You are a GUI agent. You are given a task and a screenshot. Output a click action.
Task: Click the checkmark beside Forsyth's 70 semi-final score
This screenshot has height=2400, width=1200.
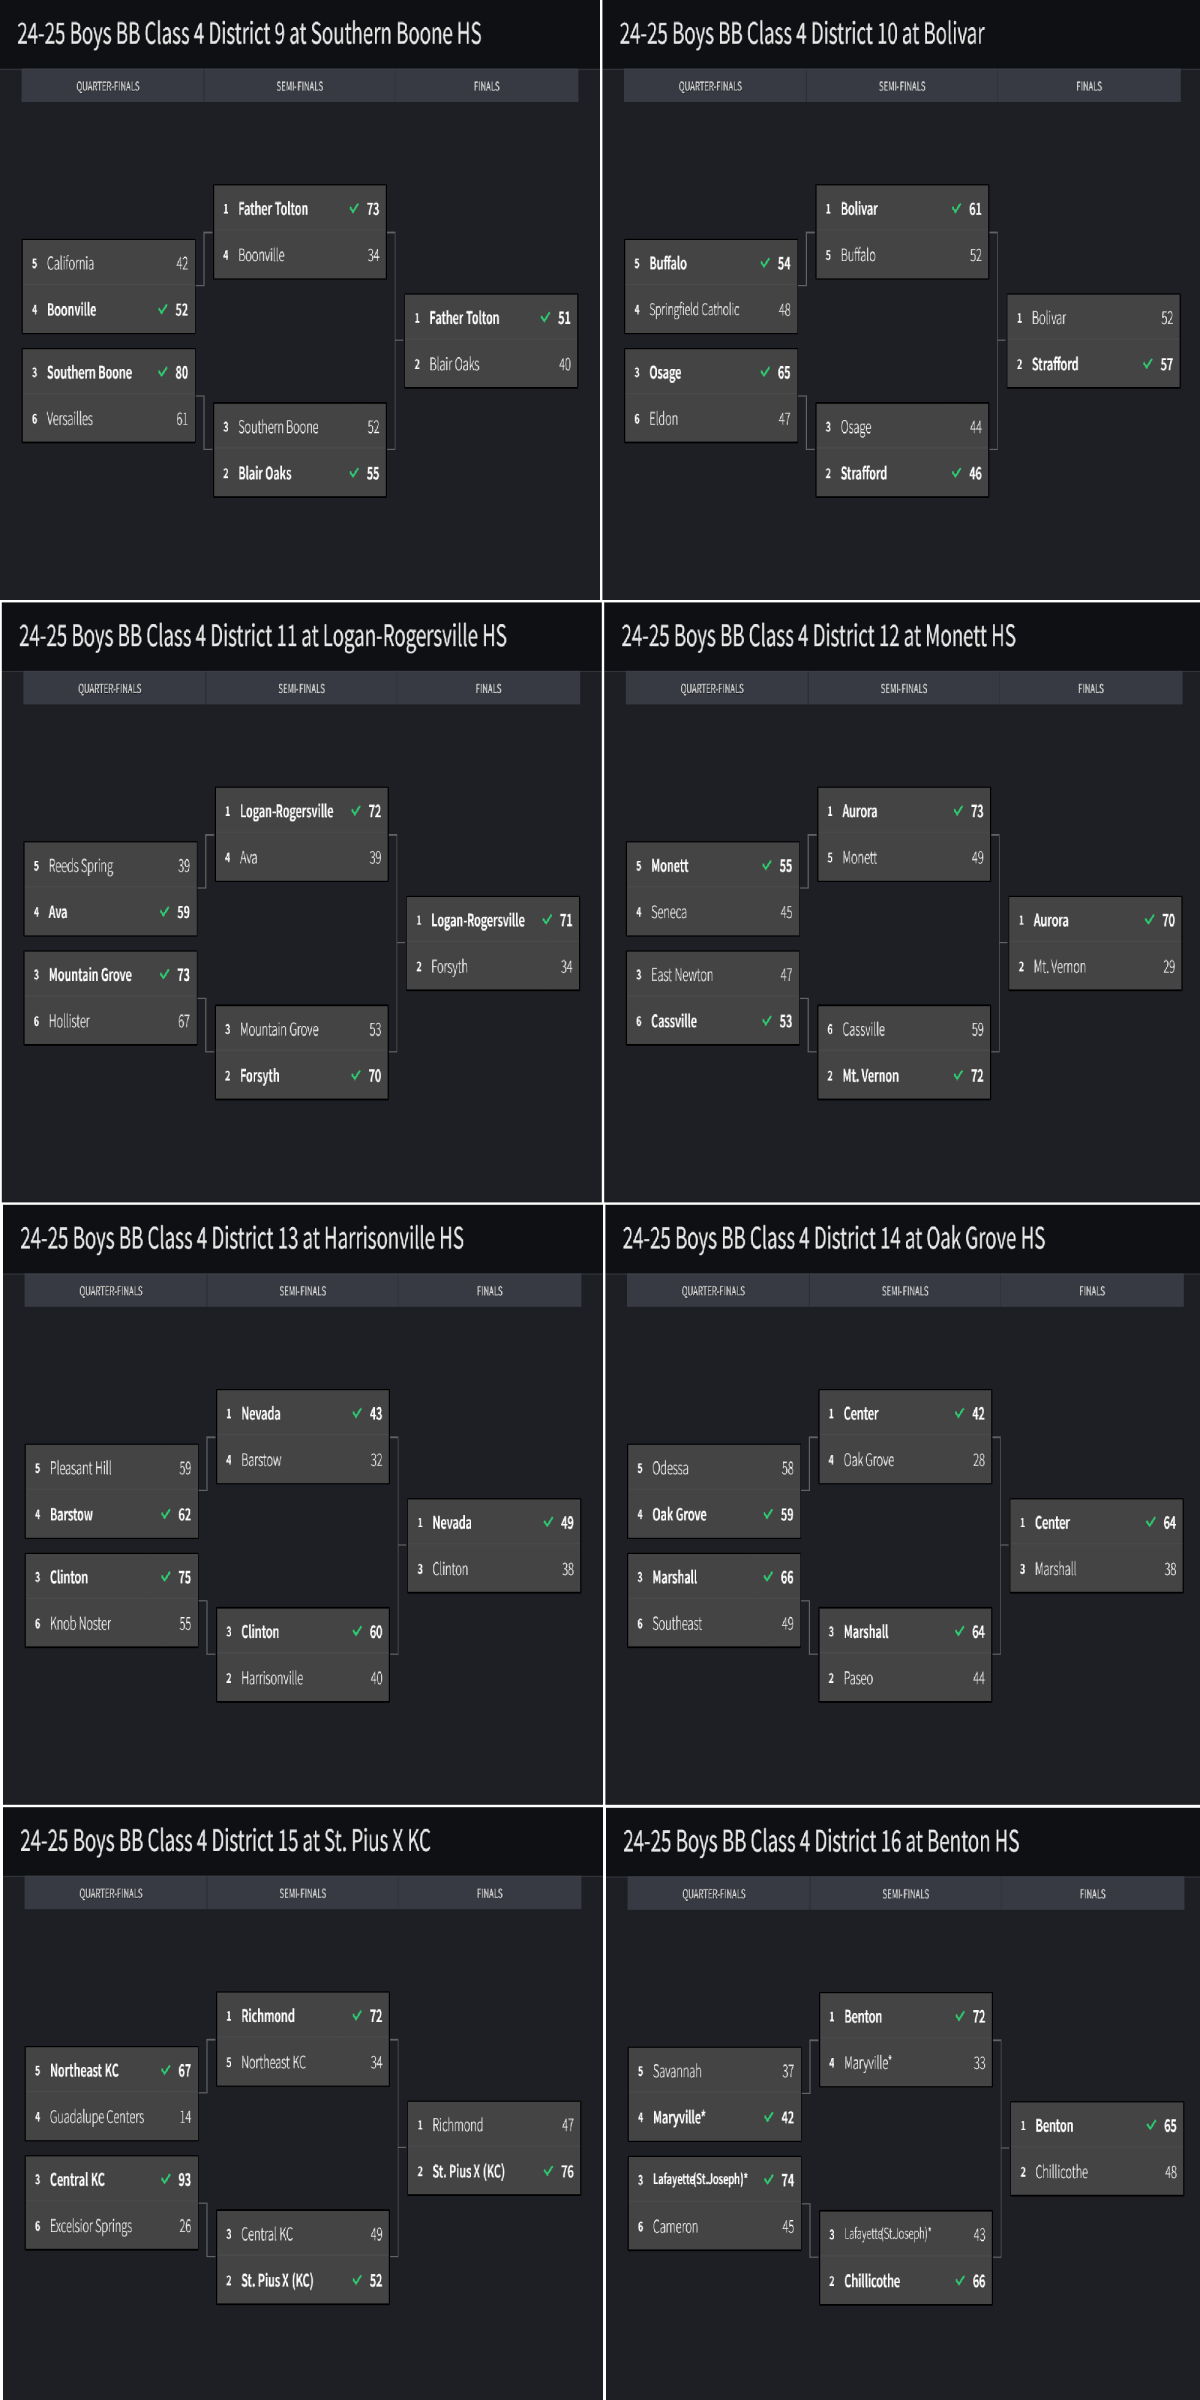tap(356, 1075)
